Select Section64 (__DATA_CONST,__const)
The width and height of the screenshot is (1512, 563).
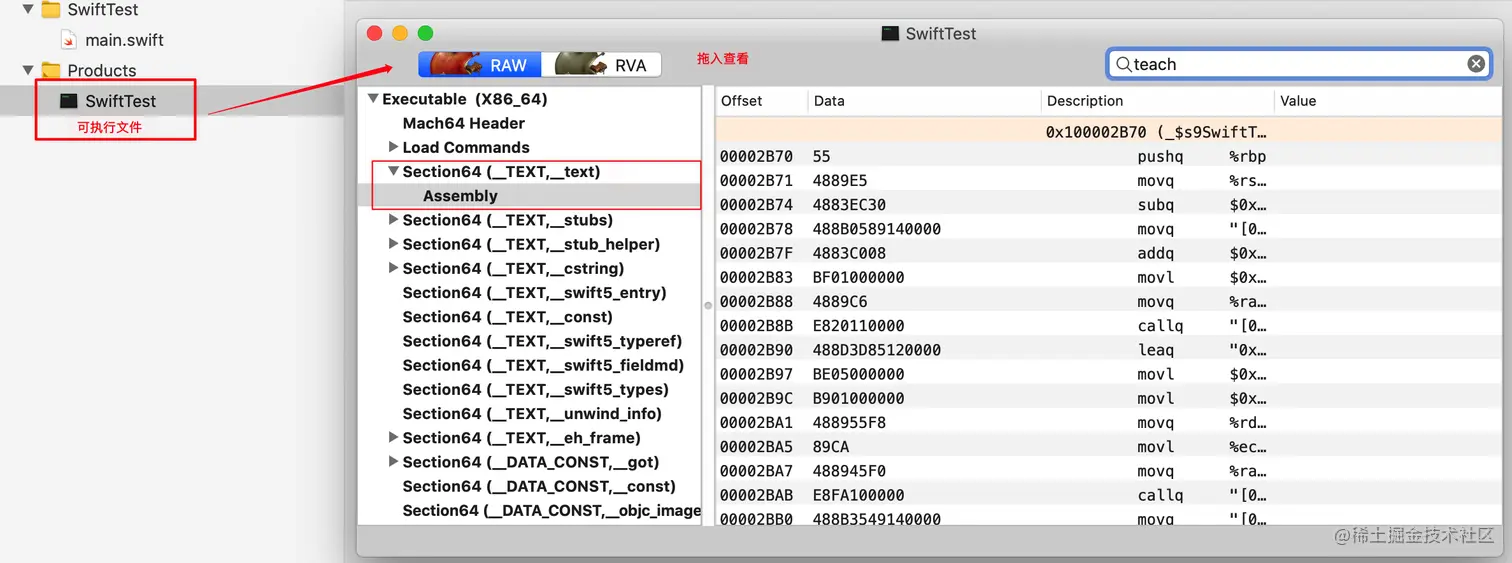539,486
